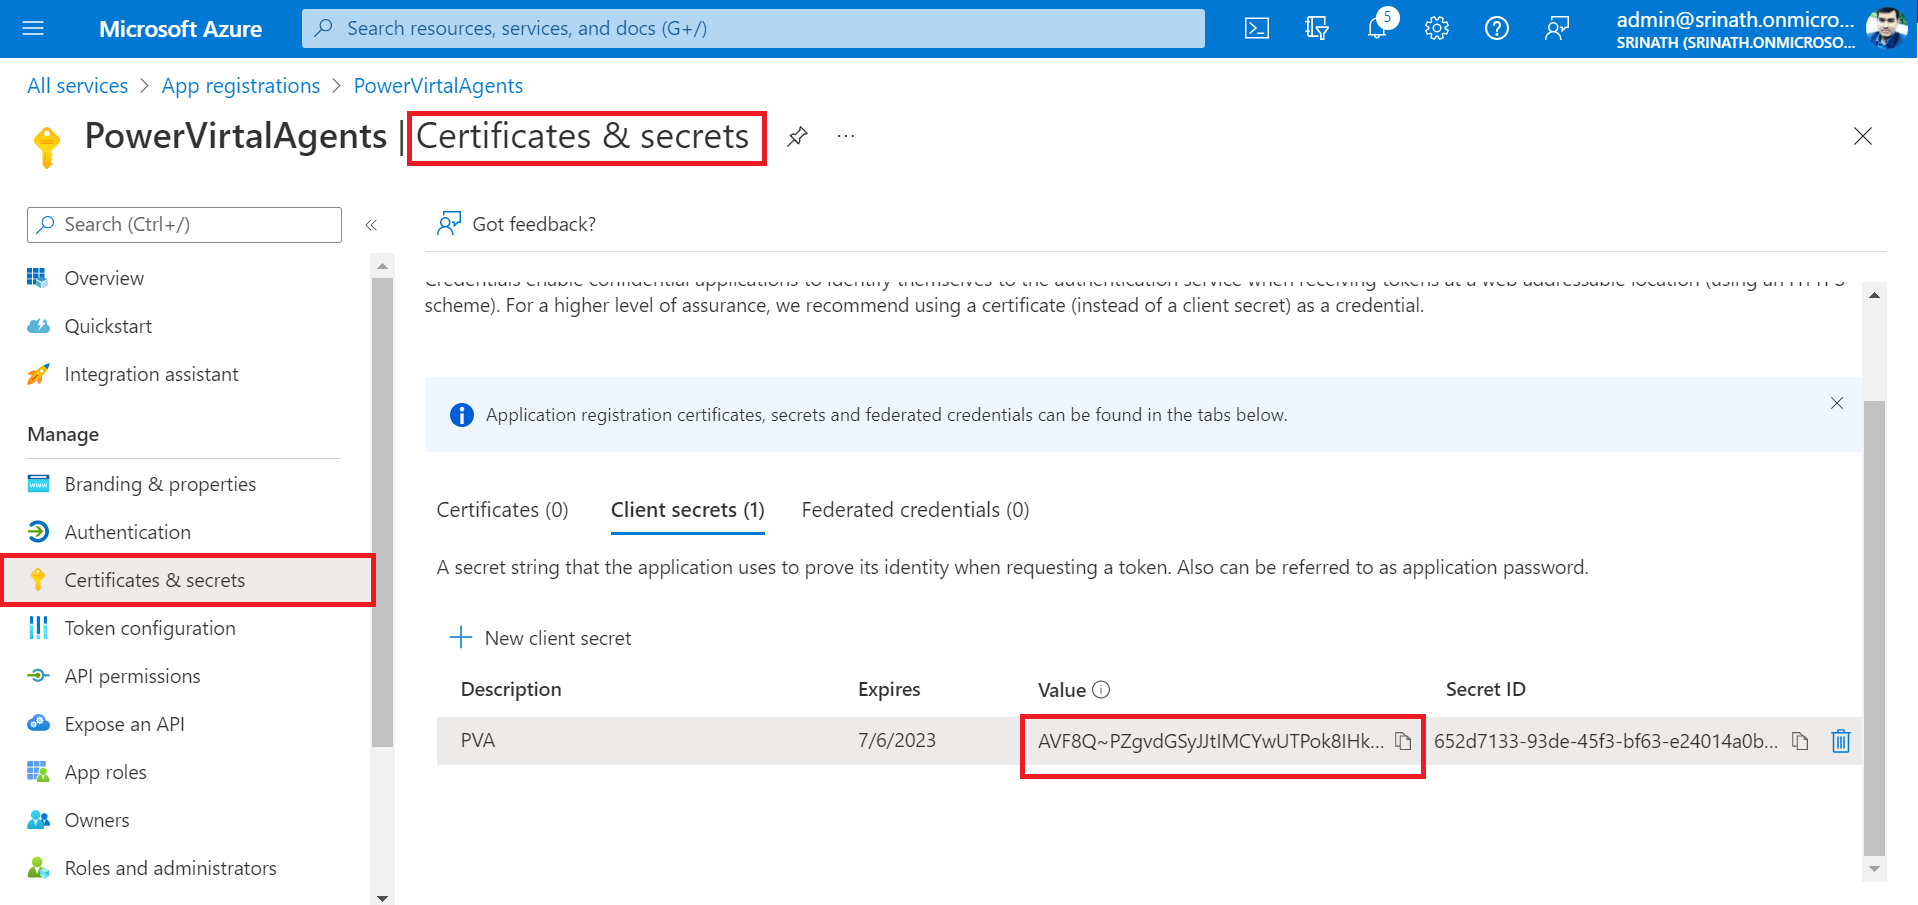The width and height of the screenshot is (1918, 905).
Task: Open the Help question mark menu
Action: [x=1496, y=29]
